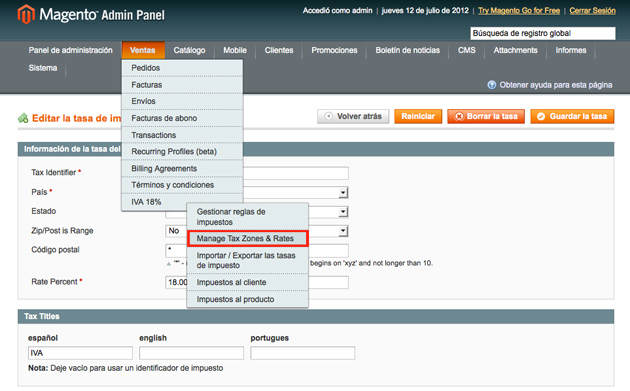Viewport: 630px width, 391px height.
Task: Open the CMS menu
Action: (x=466, y=50)
